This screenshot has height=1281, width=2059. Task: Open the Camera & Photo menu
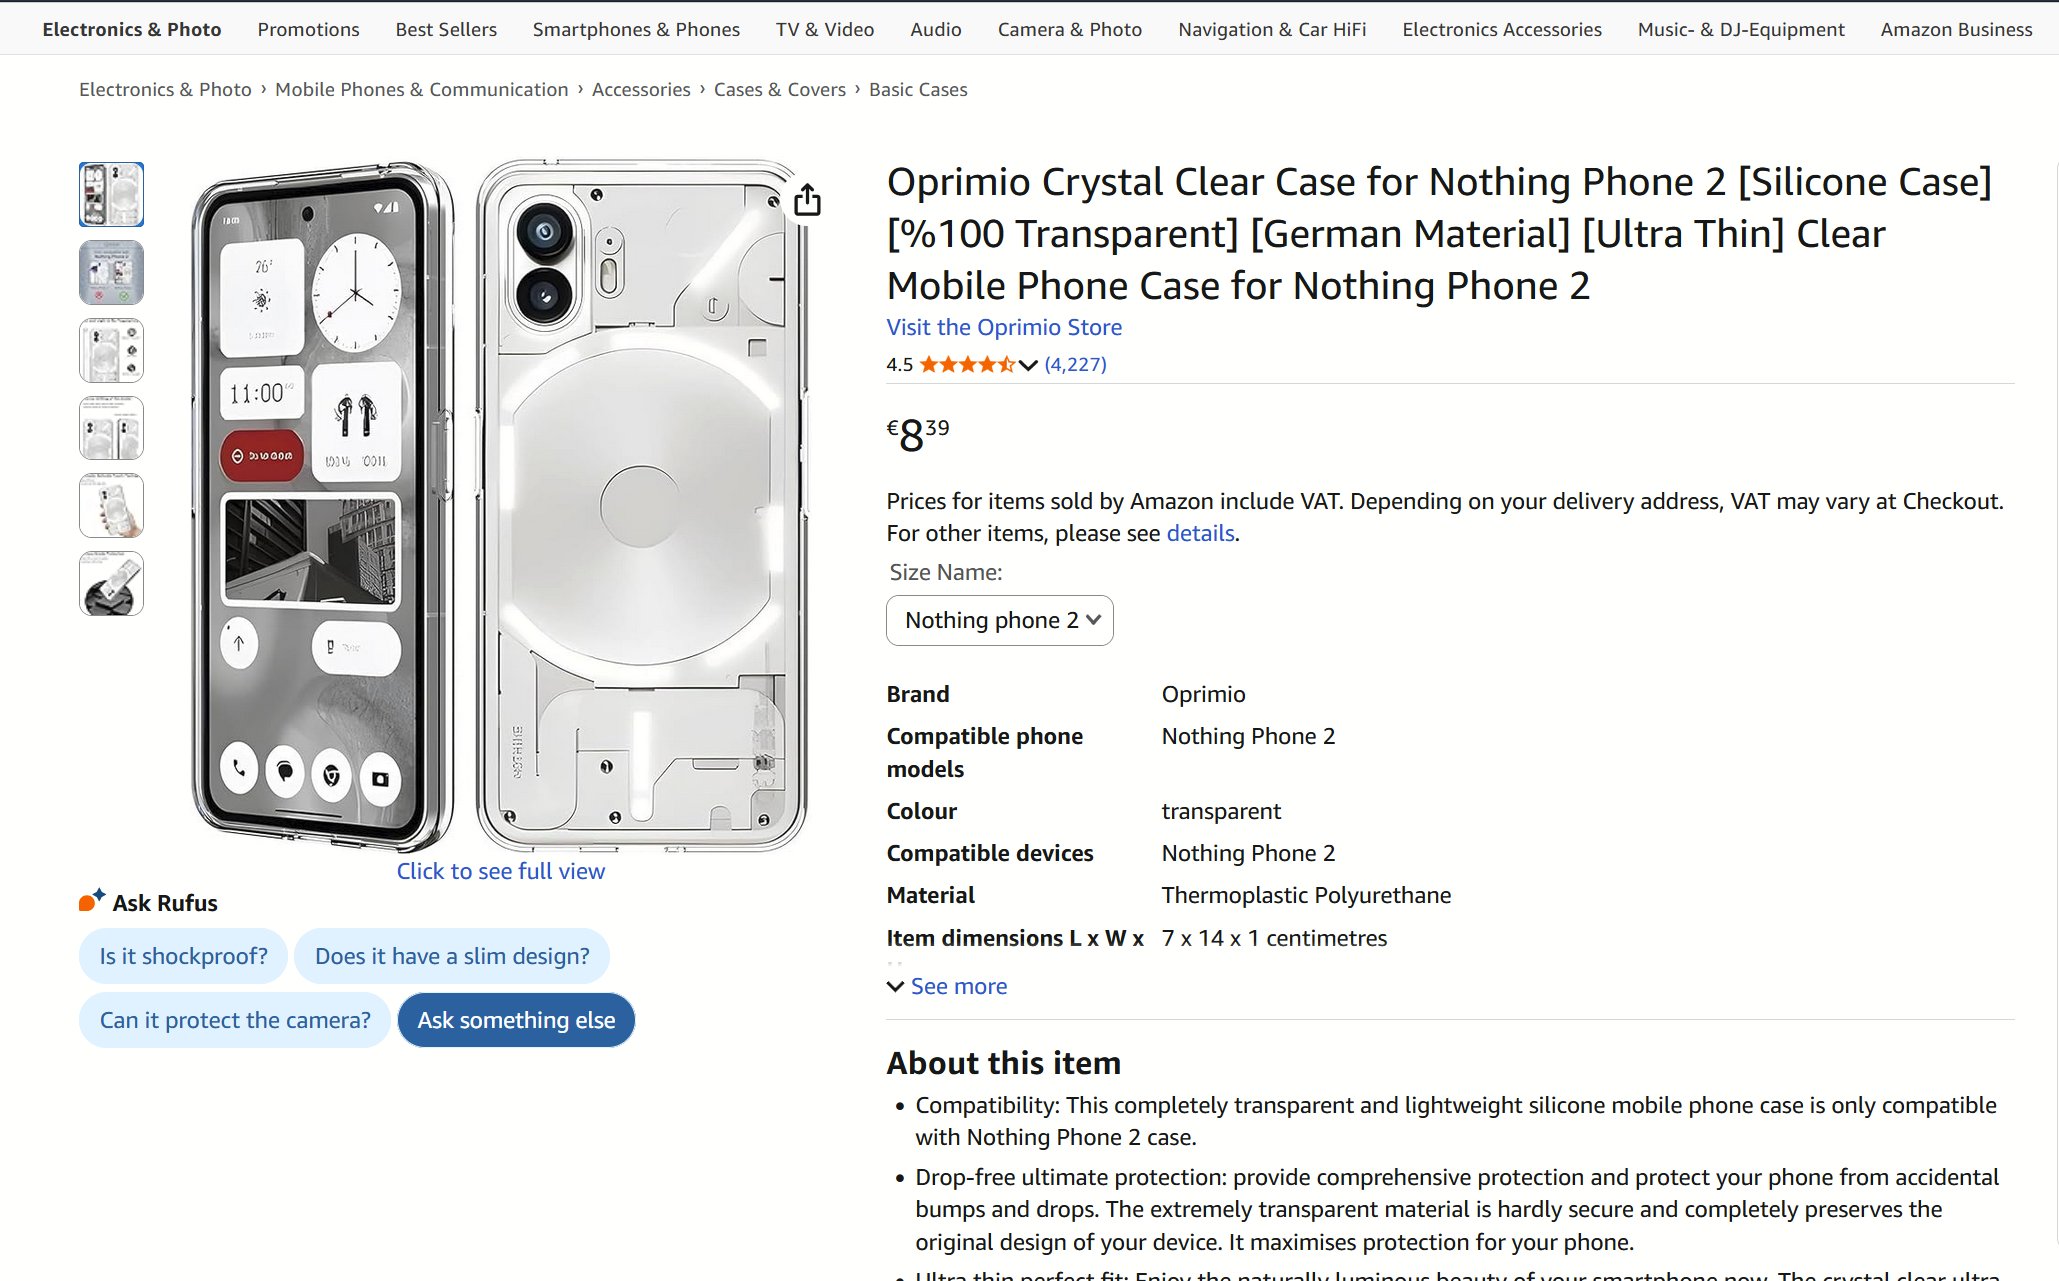1069,29
